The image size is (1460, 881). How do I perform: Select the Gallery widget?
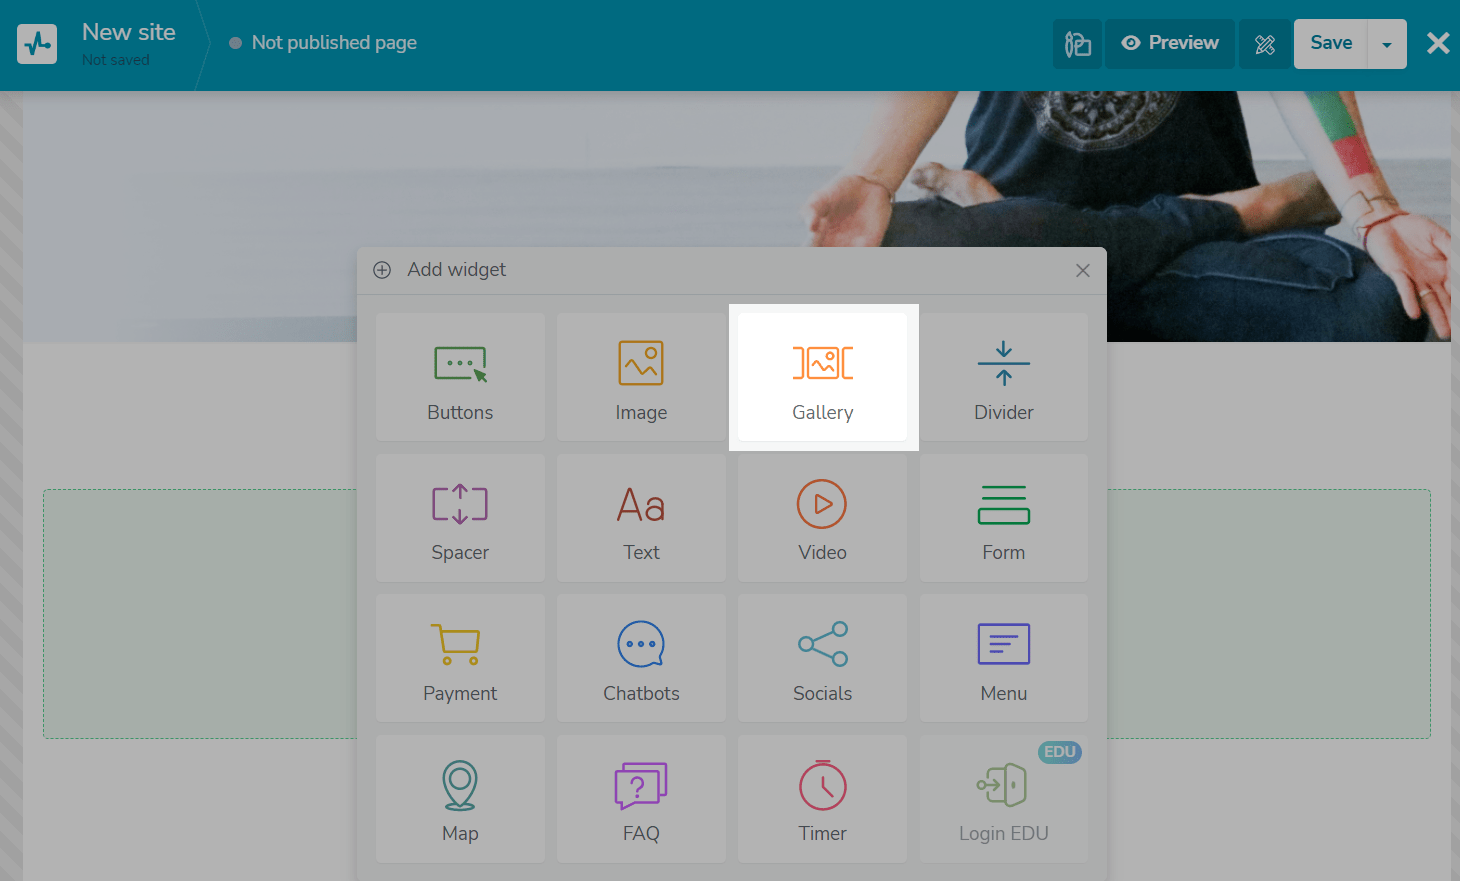(822, 377)
